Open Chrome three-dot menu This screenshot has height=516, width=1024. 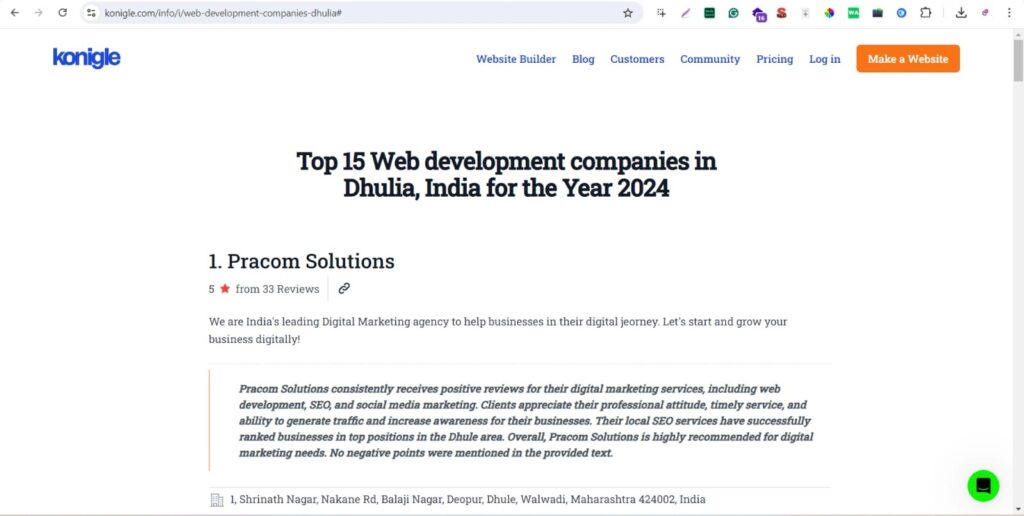point(1009,12)
